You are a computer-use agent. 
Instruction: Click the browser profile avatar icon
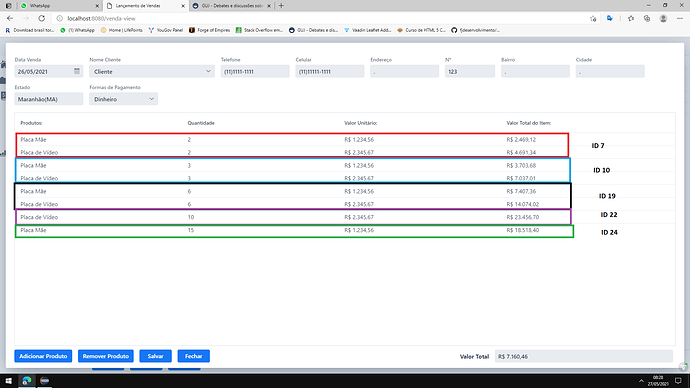tap(663, 18)
